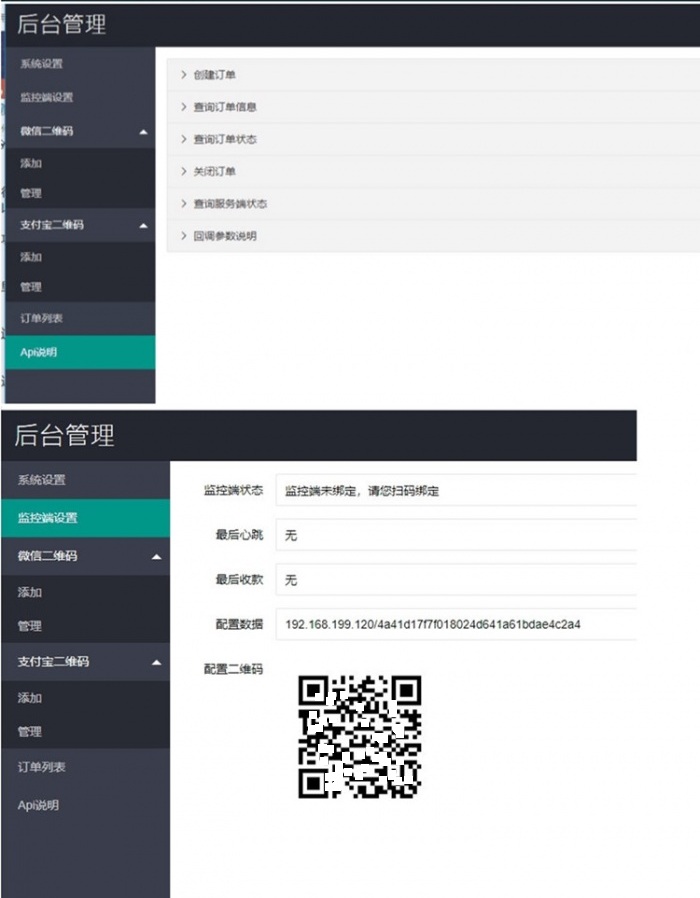Image resolution: width=700 pixels, height=898 pixels.
Task: Collapse 微信二维码 arrow on the Api说明 screen
Action: click(143, 132)
